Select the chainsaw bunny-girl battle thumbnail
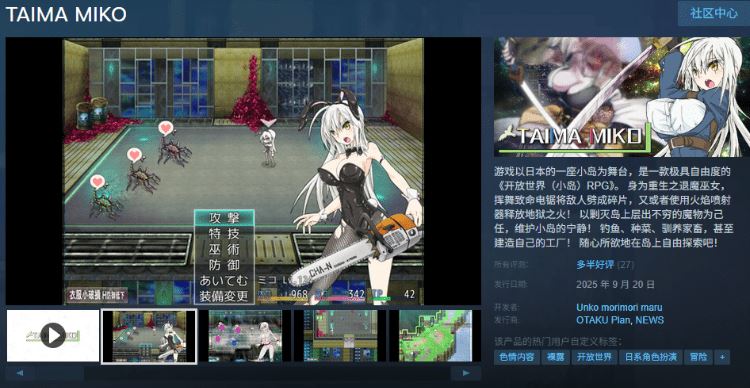 pos(149,336)
